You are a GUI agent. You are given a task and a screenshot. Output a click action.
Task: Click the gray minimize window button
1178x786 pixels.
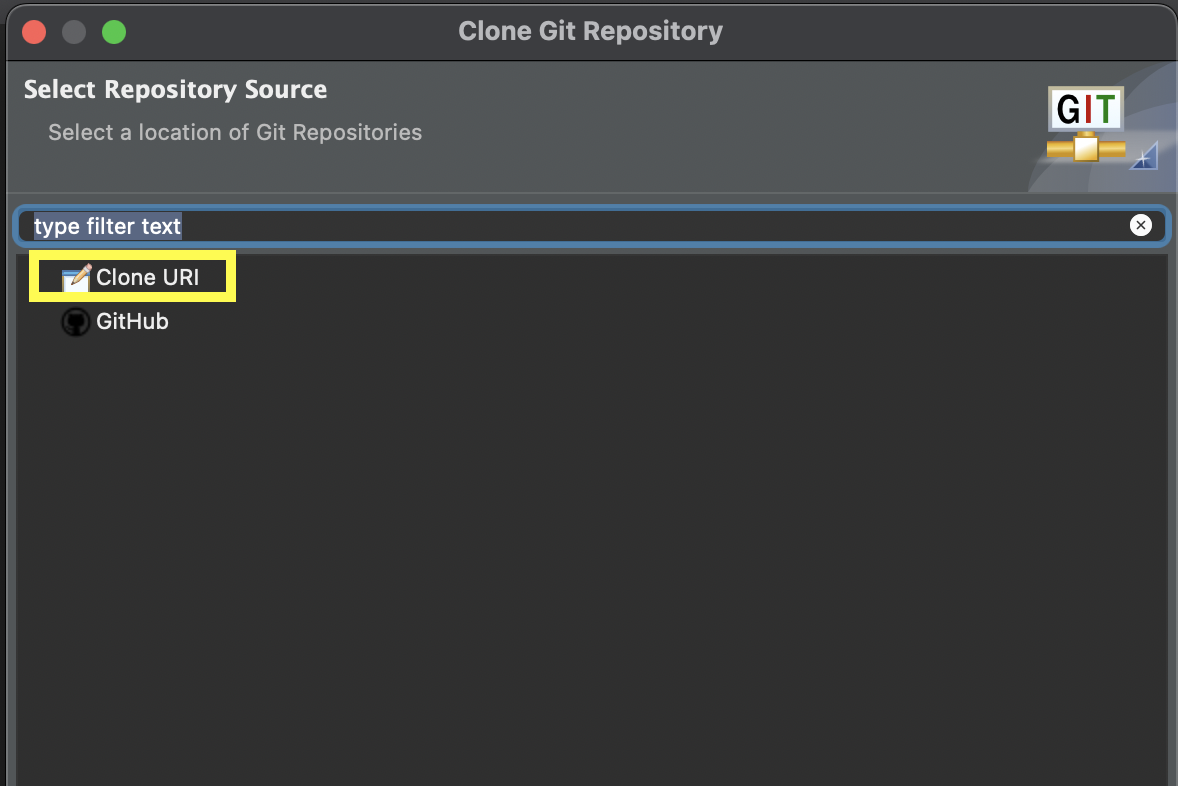(x=74, y=32)
